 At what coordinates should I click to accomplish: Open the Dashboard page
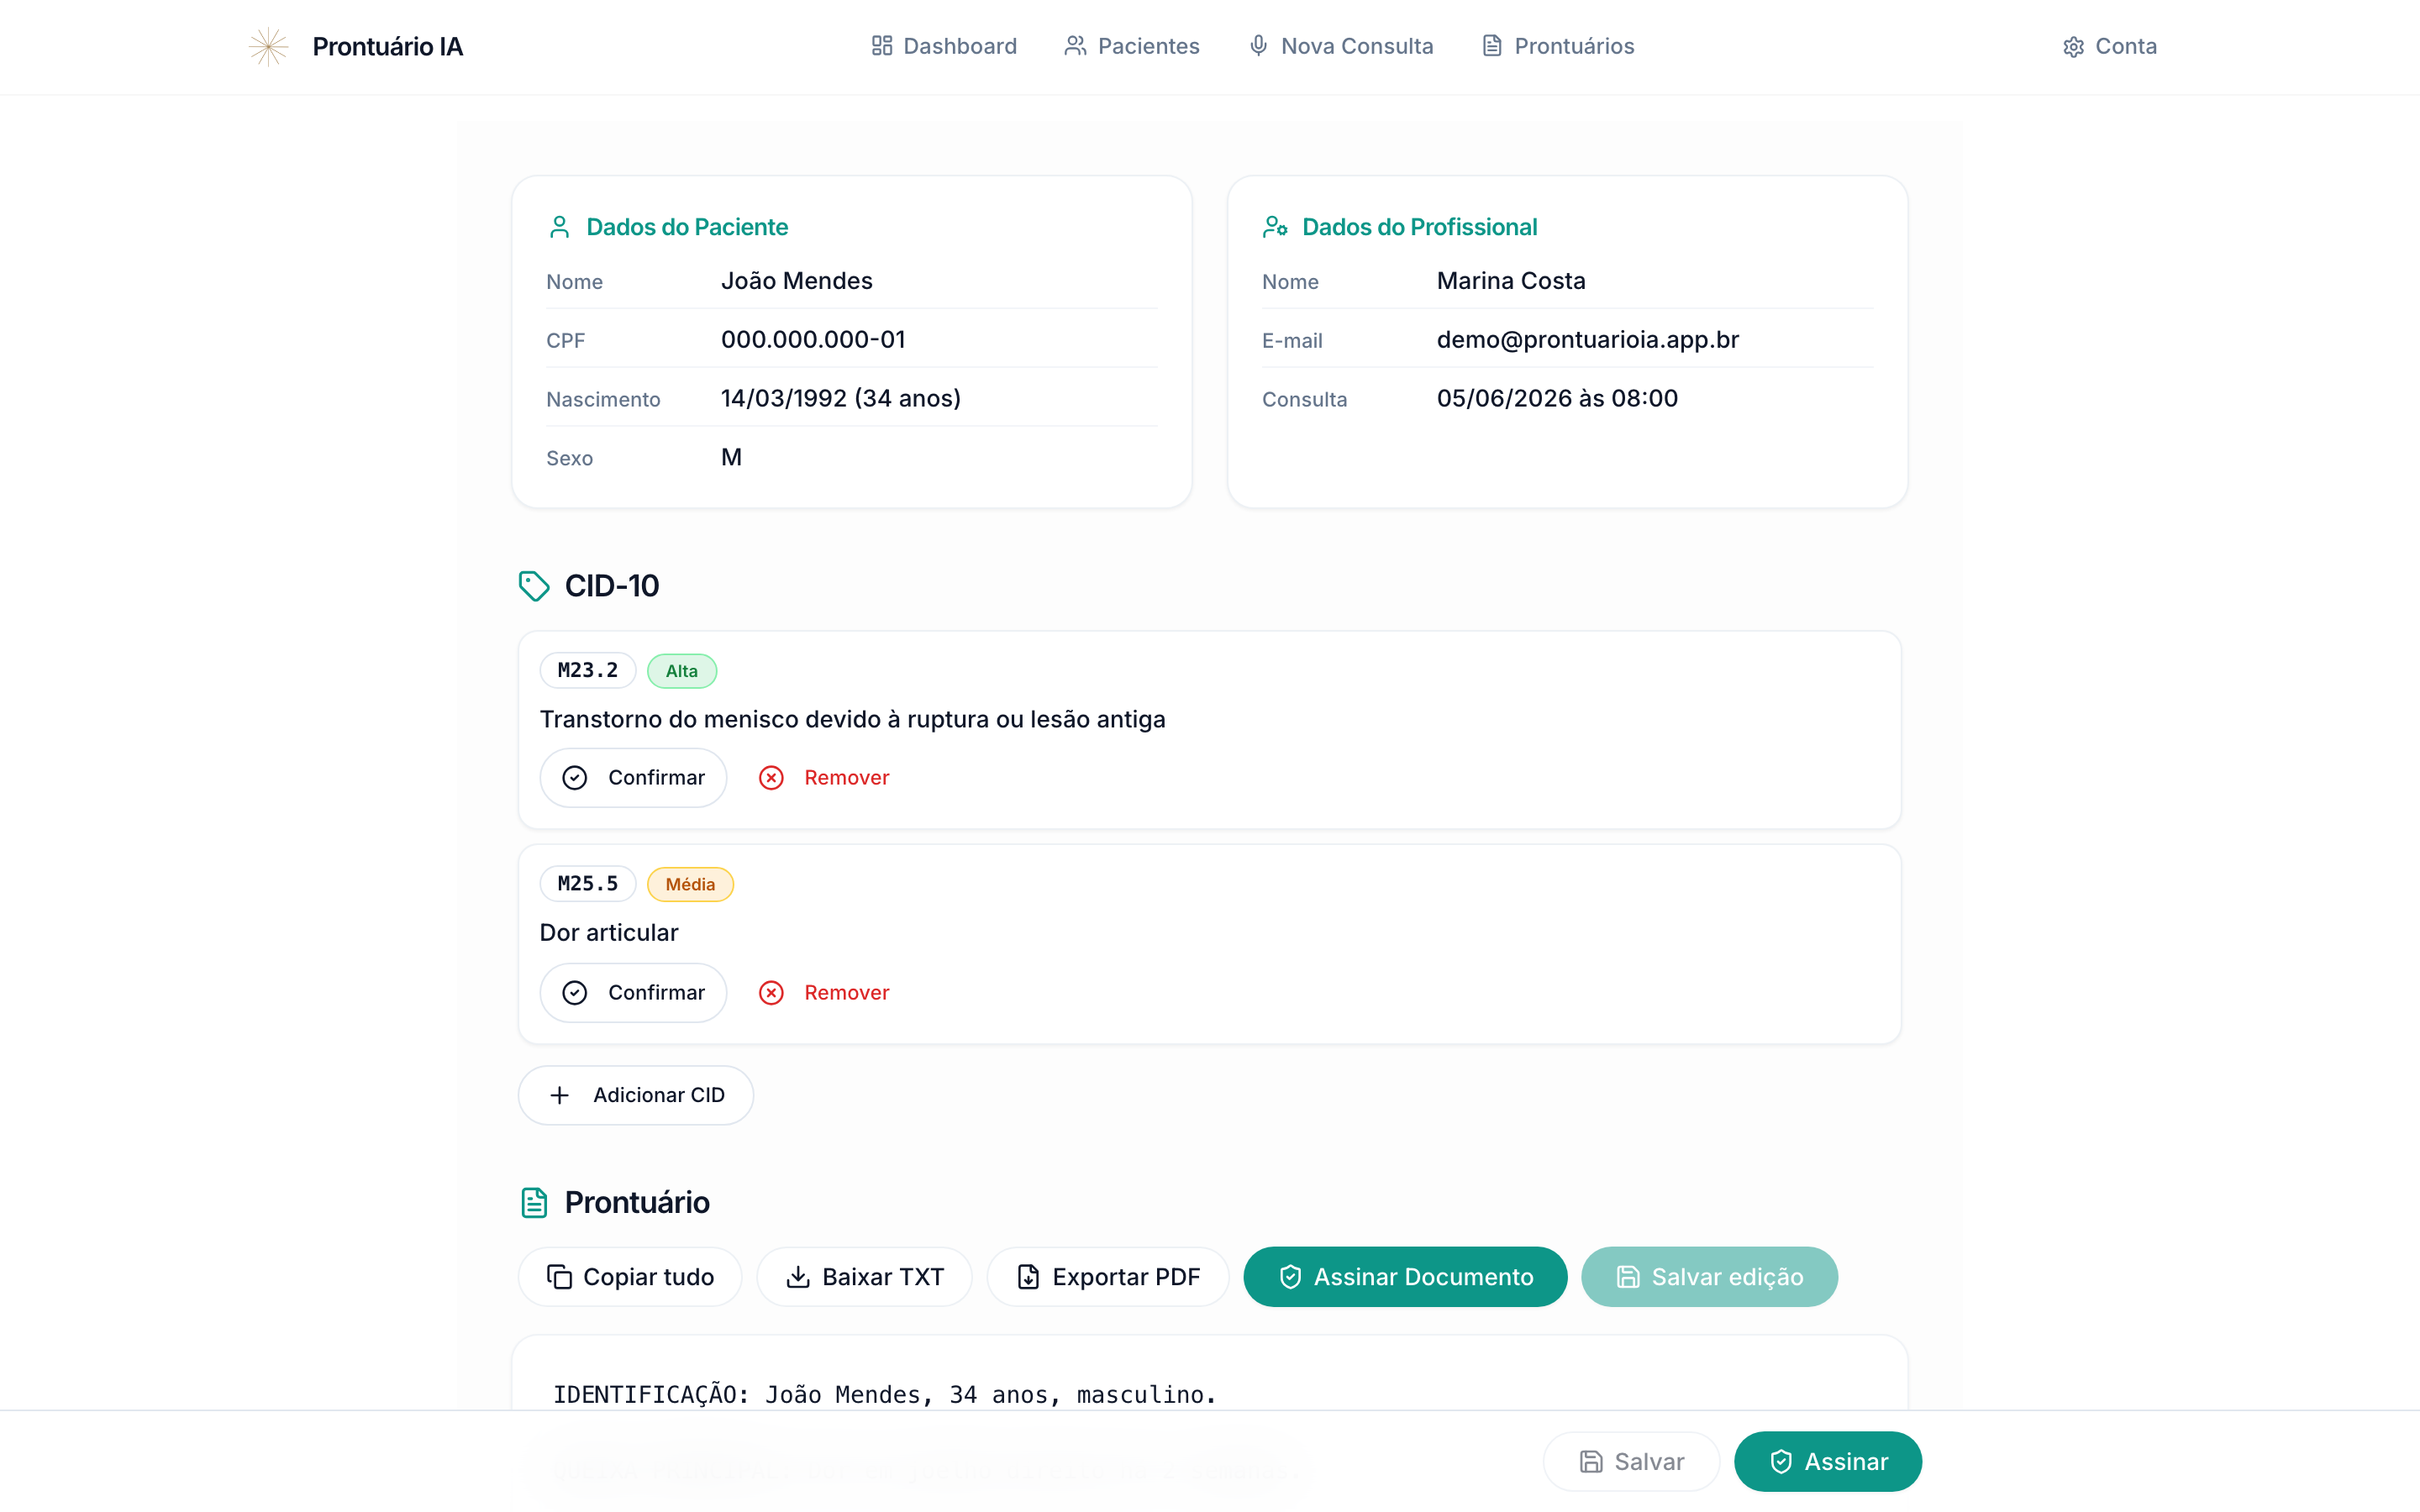tap(943, 46)
